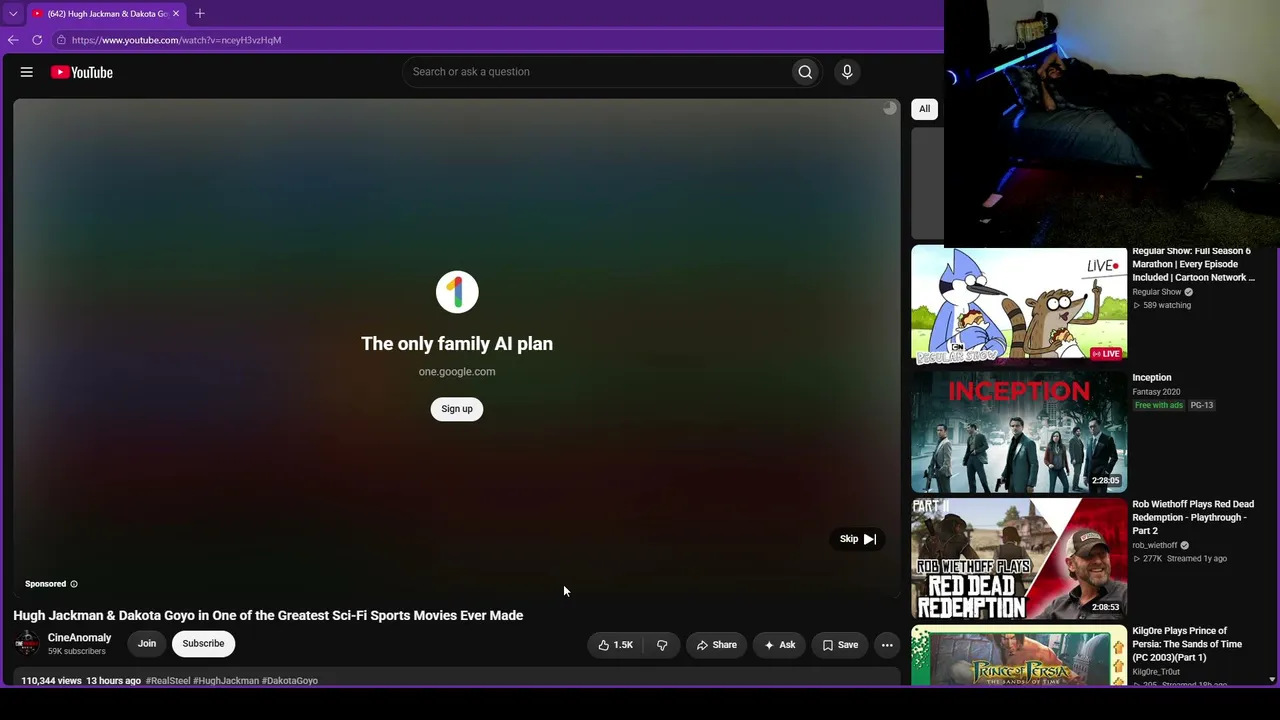Click the video title 'Hugh Jackman & Dakota Goyo...'
Screen dimensions: 1280x720
point(268,616)
